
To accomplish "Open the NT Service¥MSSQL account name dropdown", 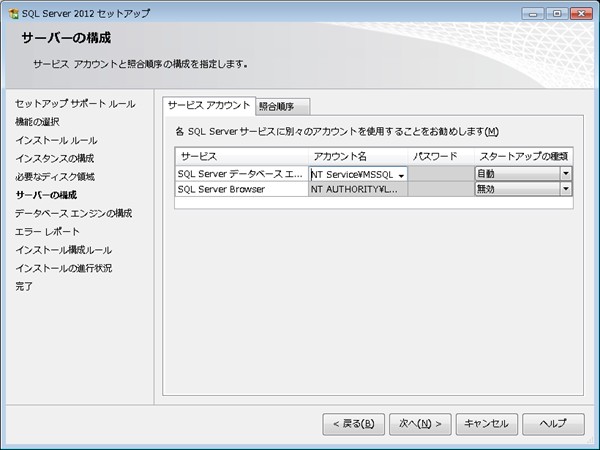I will [401, 175].
